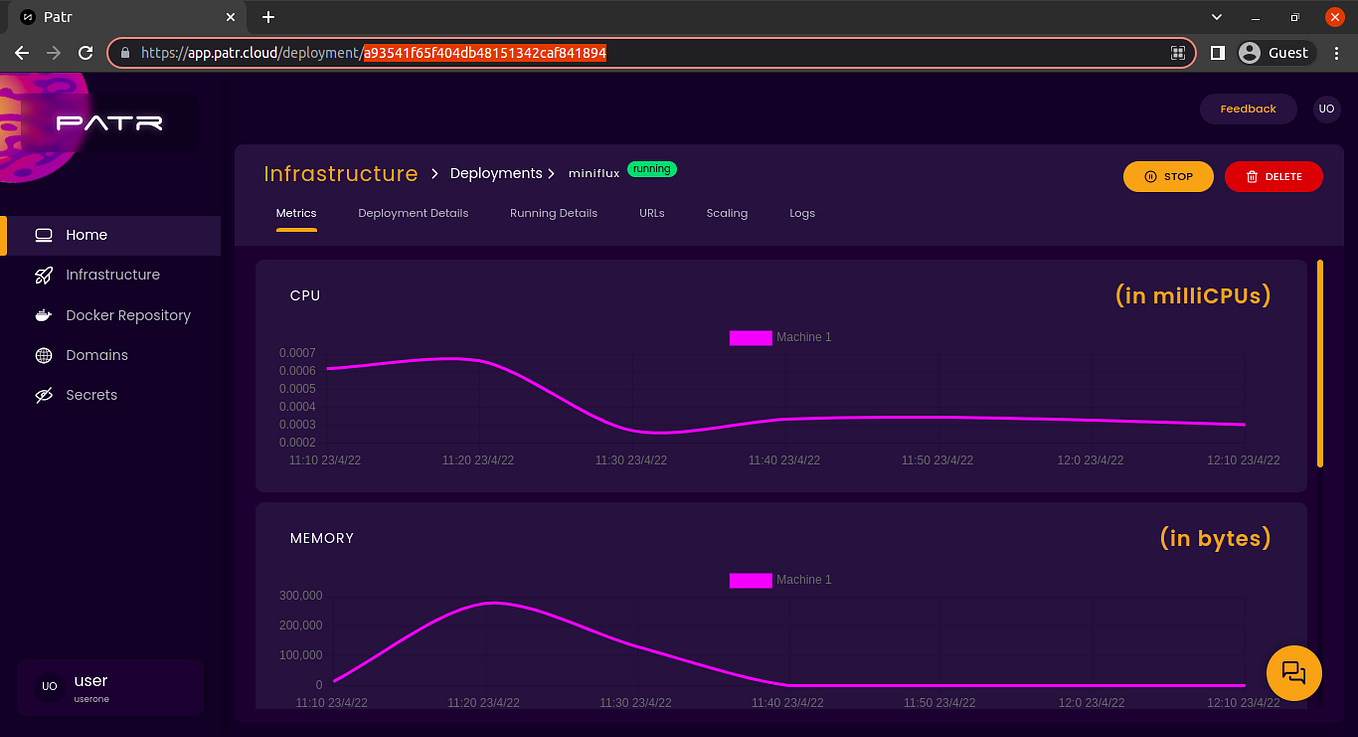The image size is (1358, 737).
Task: Expand the browser window dropdown chevron
Action: click(x=1216, y=17)
